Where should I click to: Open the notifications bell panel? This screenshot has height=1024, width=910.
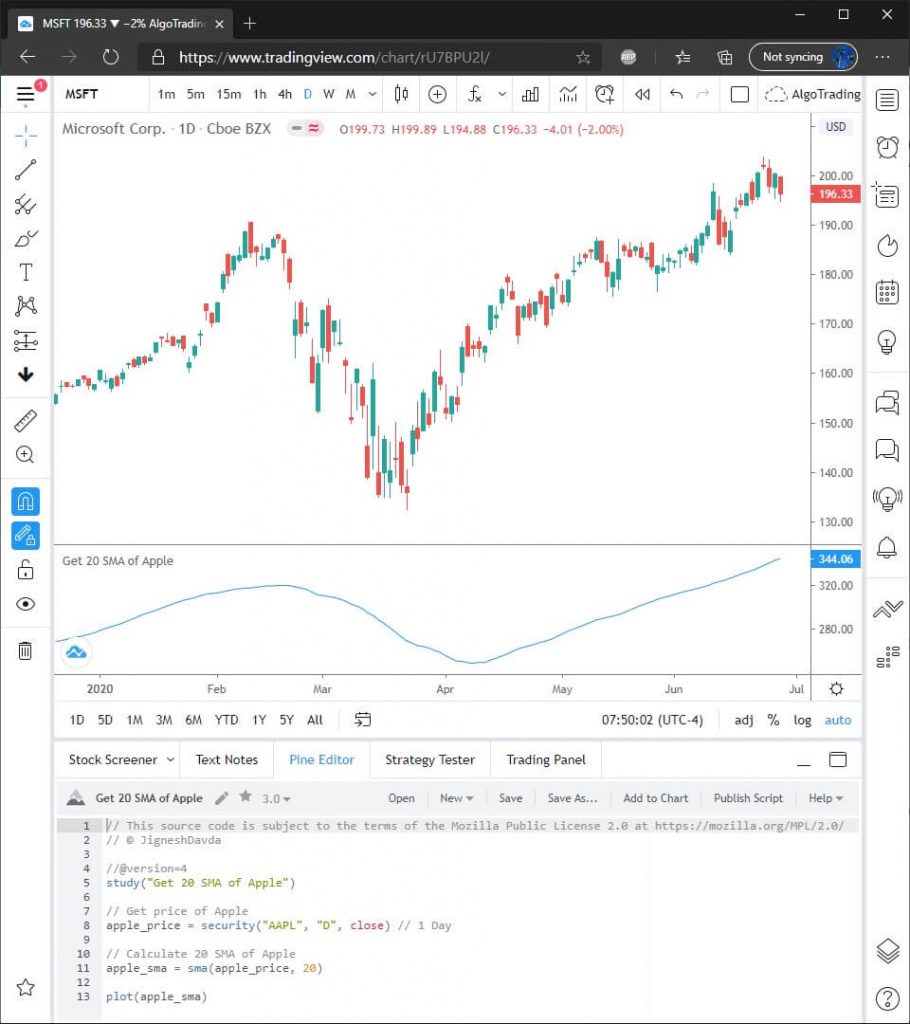[x=887, y=547]
